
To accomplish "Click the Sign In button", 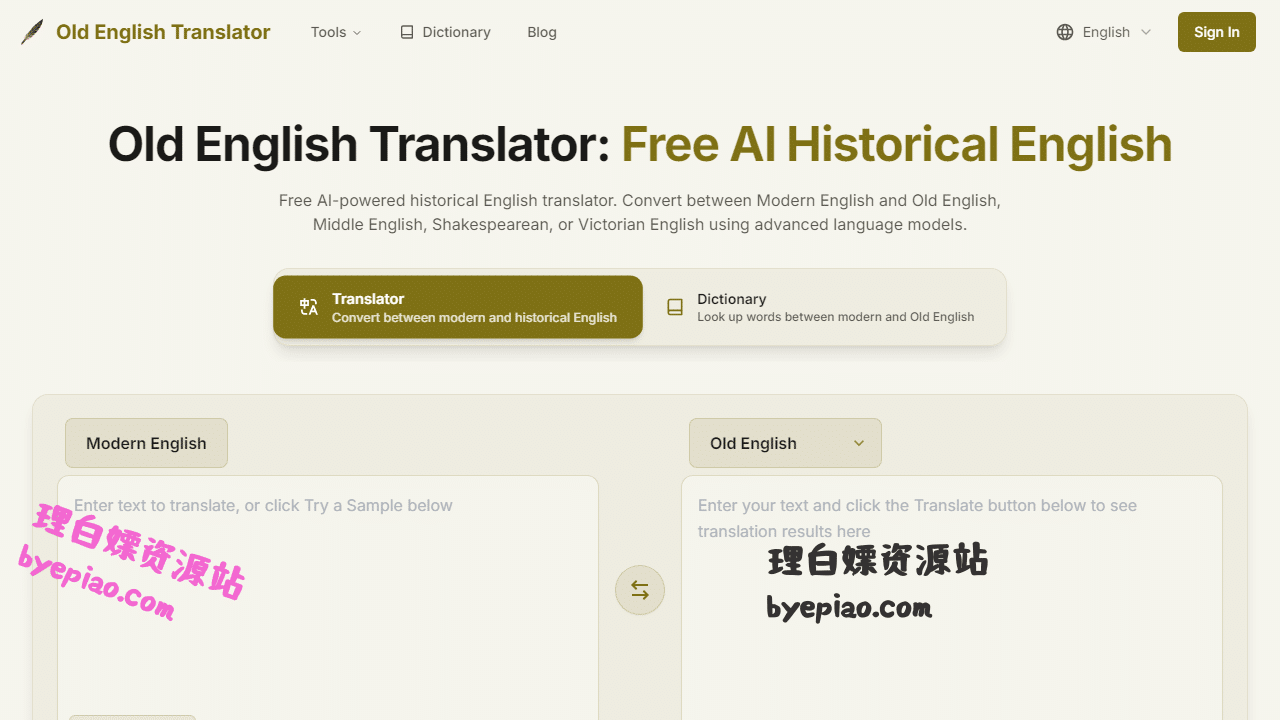I will (1216, 32).
